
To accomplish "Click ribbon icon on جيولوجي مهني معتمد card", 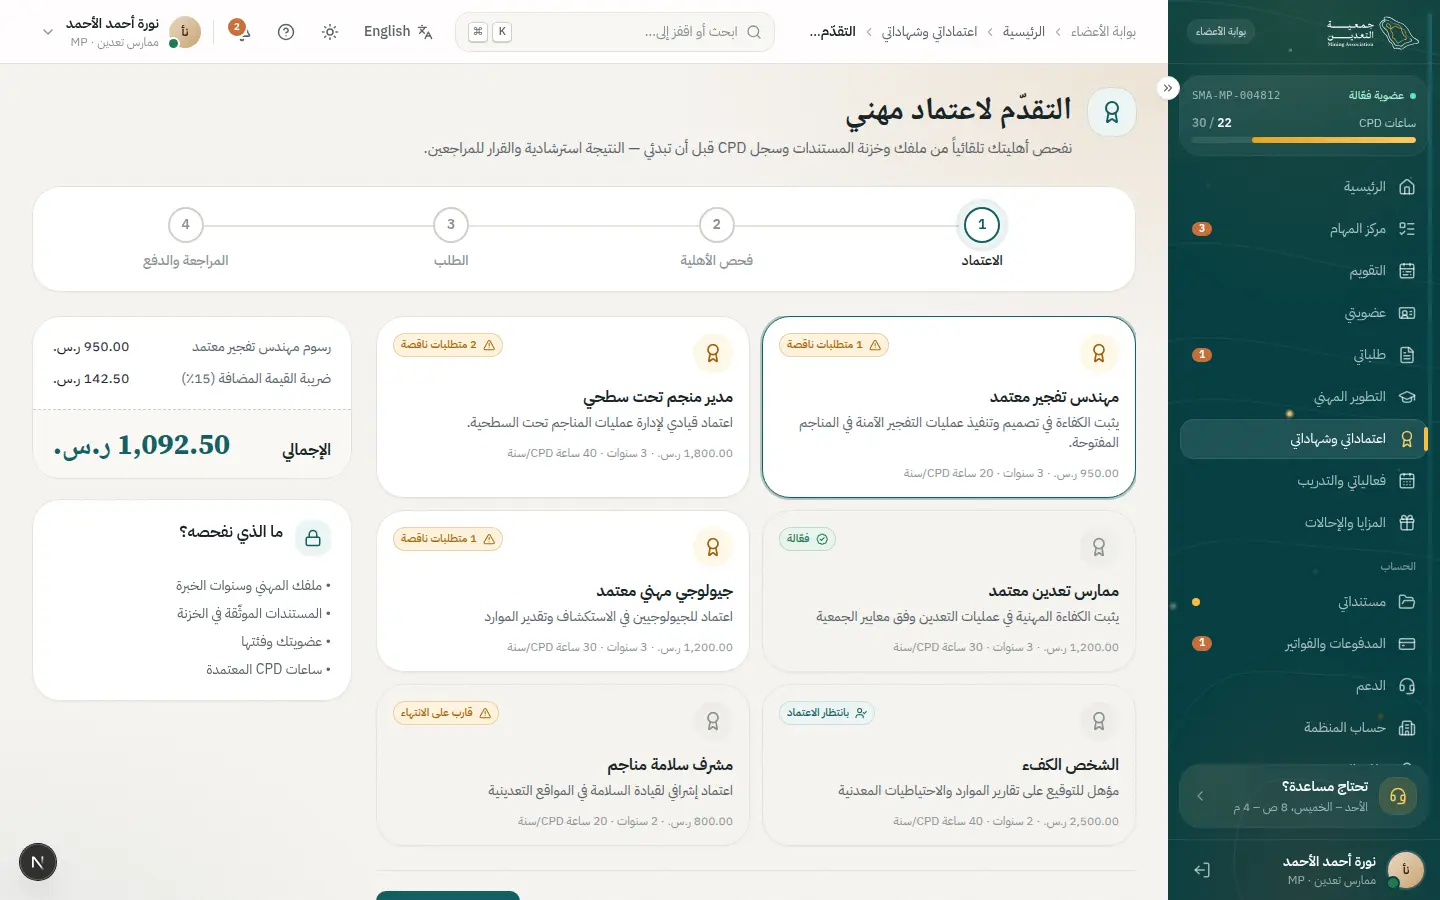I will tap(713, 547).
